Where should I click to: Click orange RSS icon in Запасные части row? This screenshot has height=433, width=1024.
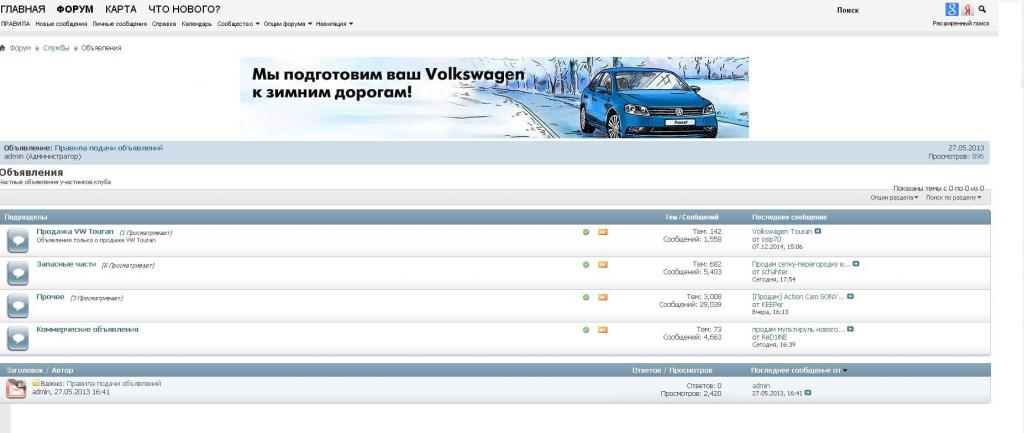603,265
